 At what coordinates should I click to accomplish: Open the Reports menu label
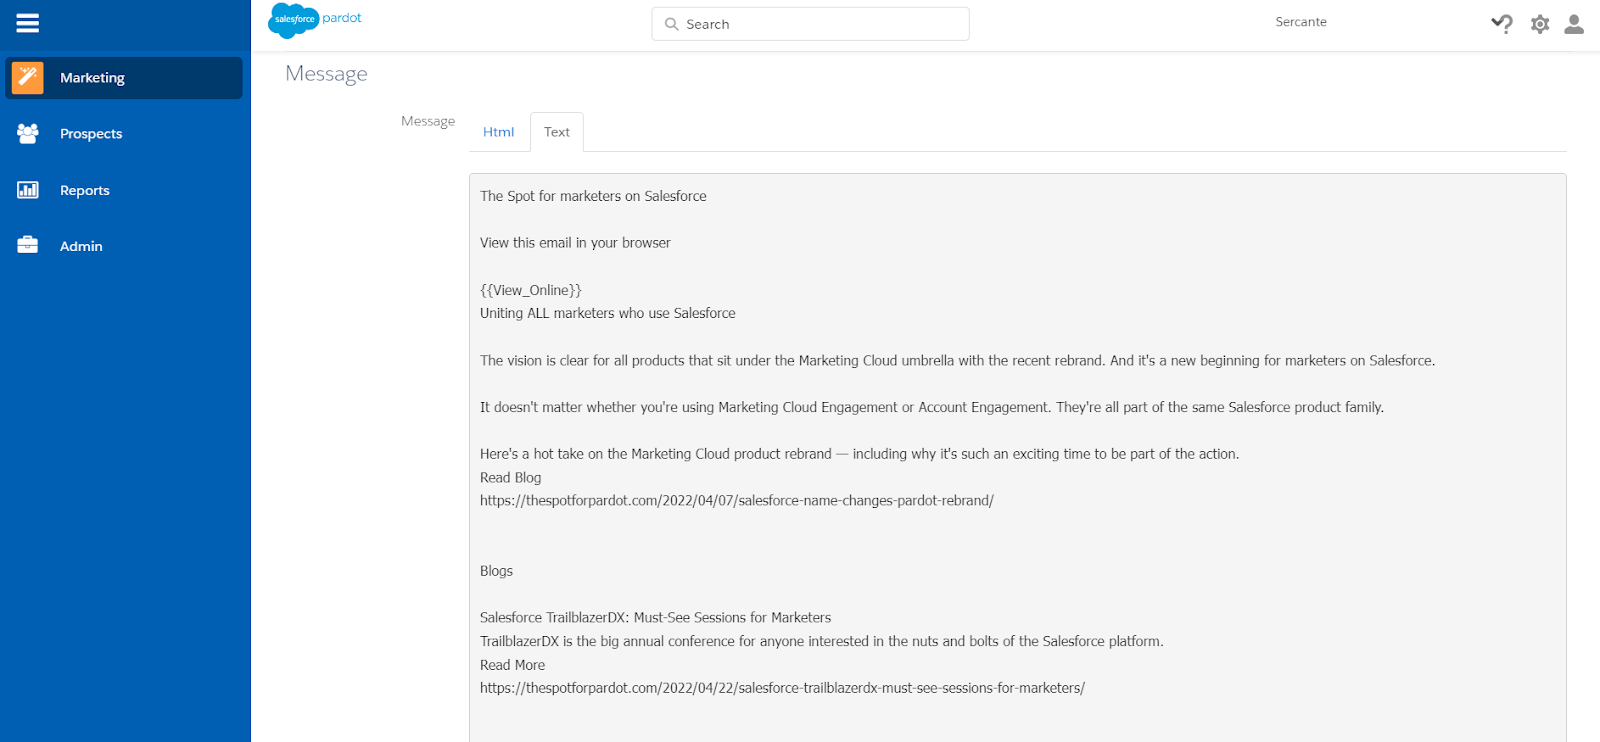tap(85, 190)
